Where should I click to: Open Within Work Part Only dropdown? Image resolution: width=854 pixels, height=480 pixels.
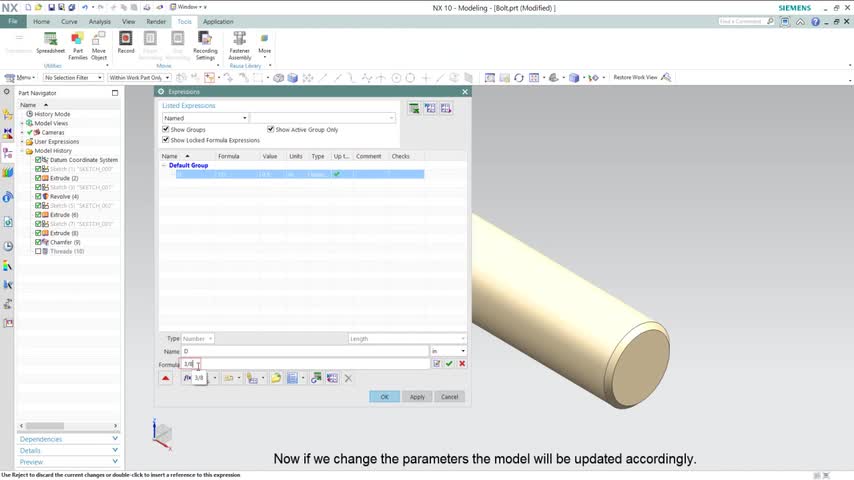coord(139,77)
